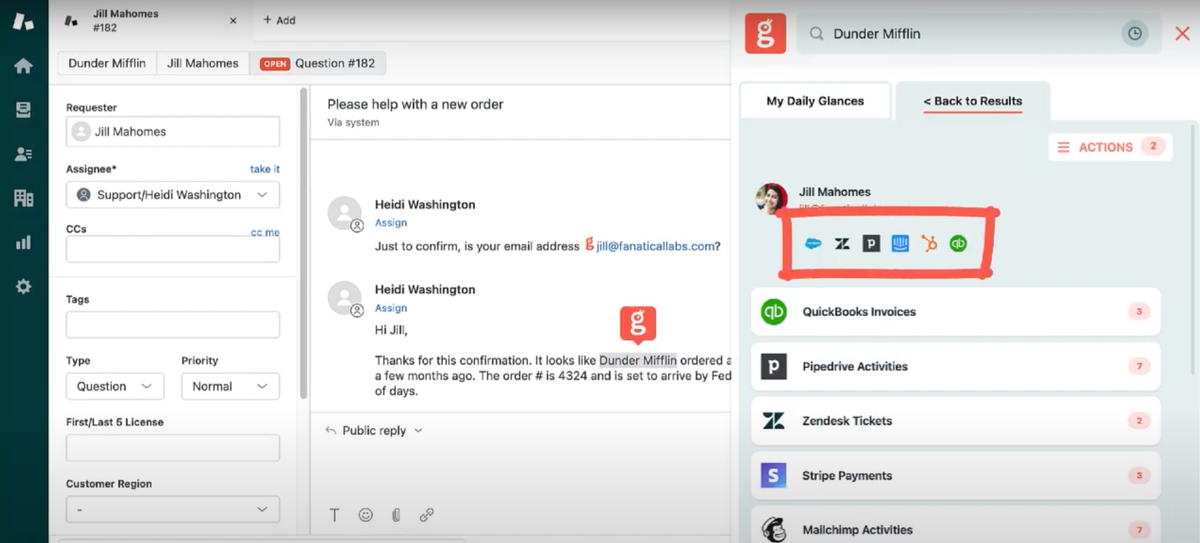Click the search magnifier icon beside Dunder Mifflin
Image resolution: width=1200 pixels, height=543 pixels.
pos(816,34)
